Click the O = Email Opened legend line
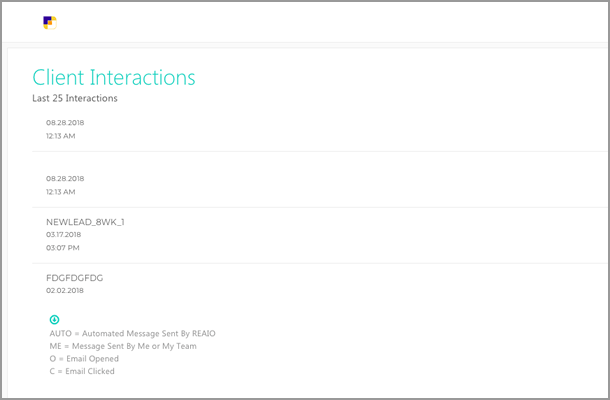 point(84,358)
